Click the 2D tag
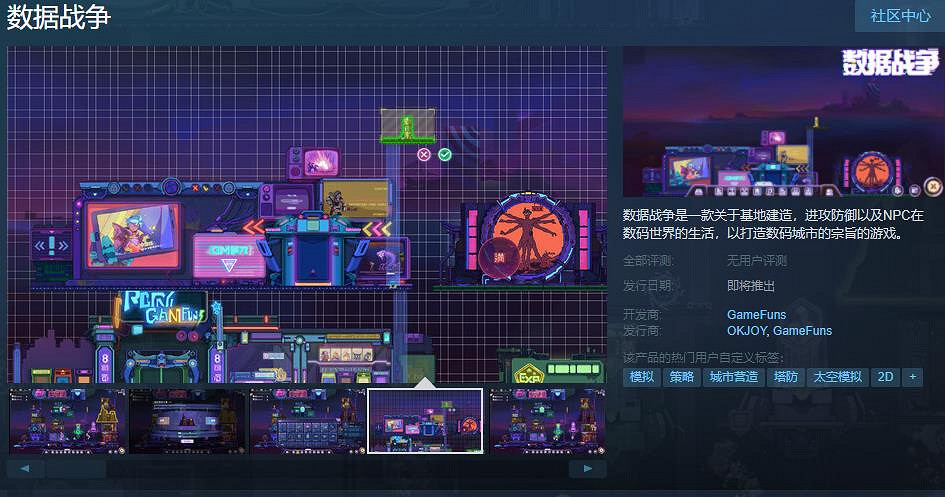The image size is (945, 497). point(885,377)
